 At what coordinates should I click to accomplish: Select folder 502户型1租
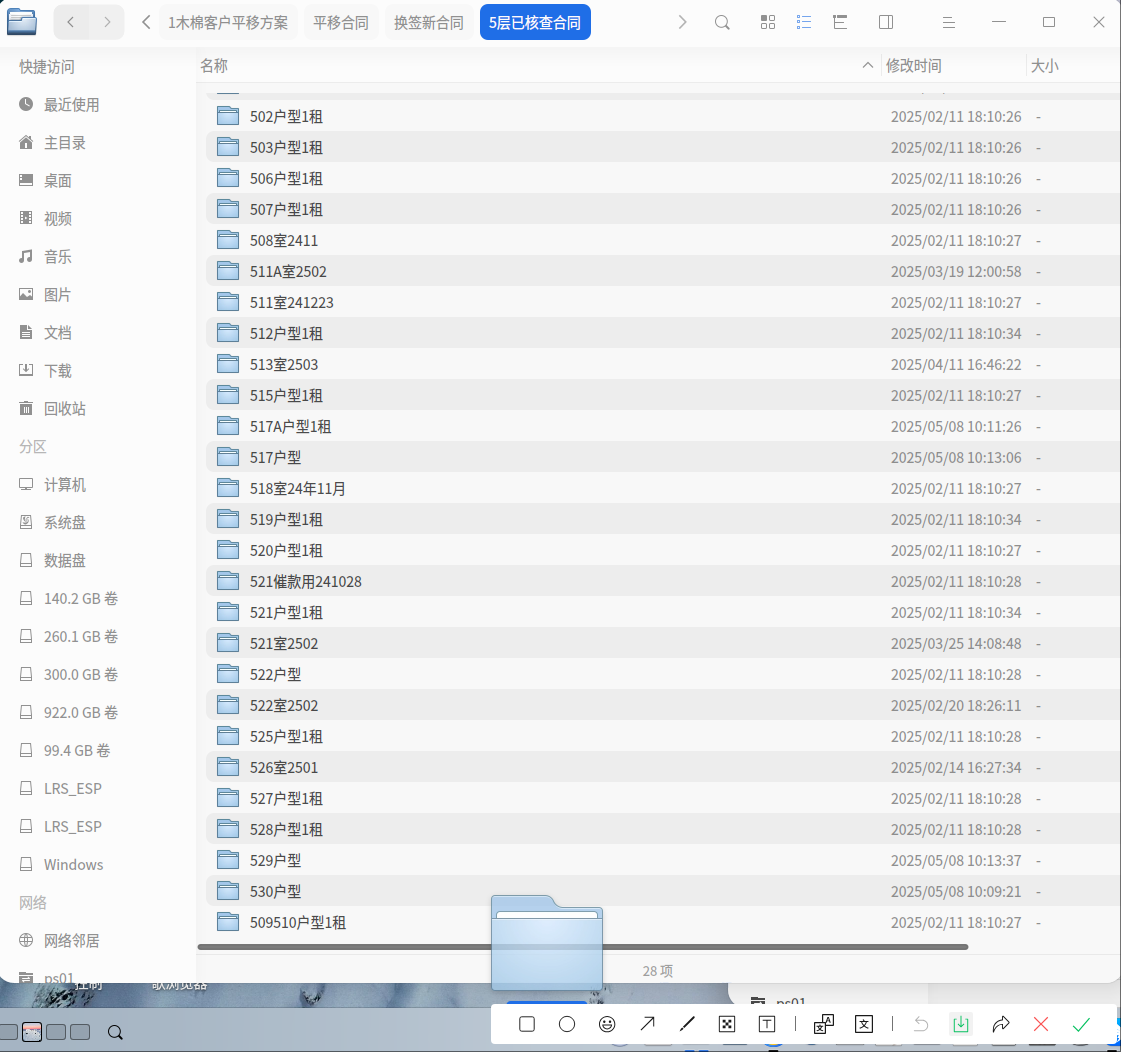coord(663,116)
